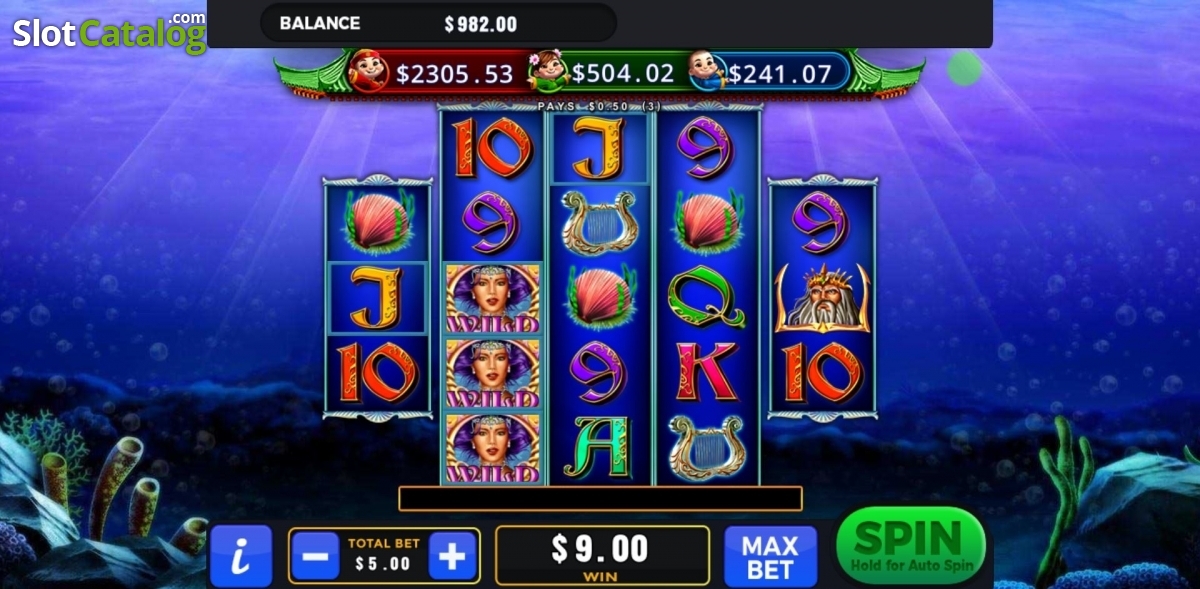
Task: Open the SlotCatalog.com logo link
Action: pyautogui.click(x=109, y=31)
